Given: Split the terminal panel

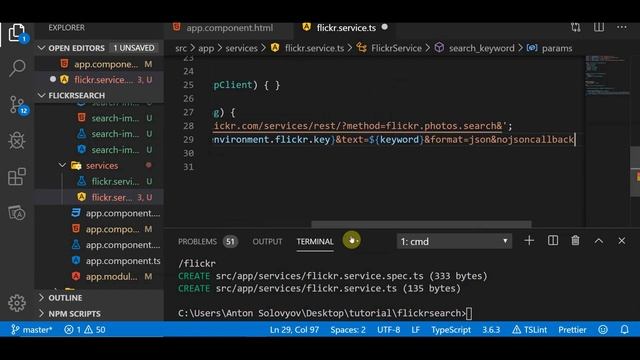Looking at the screenshot, I should pyautogui.click(x=553, y=241).
